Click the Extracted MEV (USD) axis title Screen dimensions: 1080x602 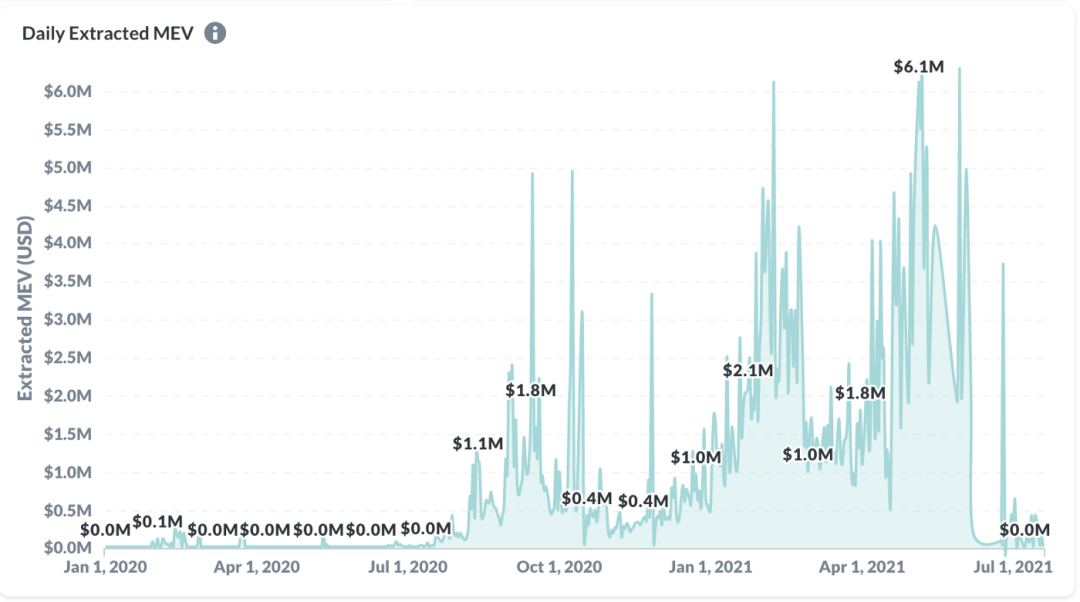pyautogui.click(x=25, y=308)
